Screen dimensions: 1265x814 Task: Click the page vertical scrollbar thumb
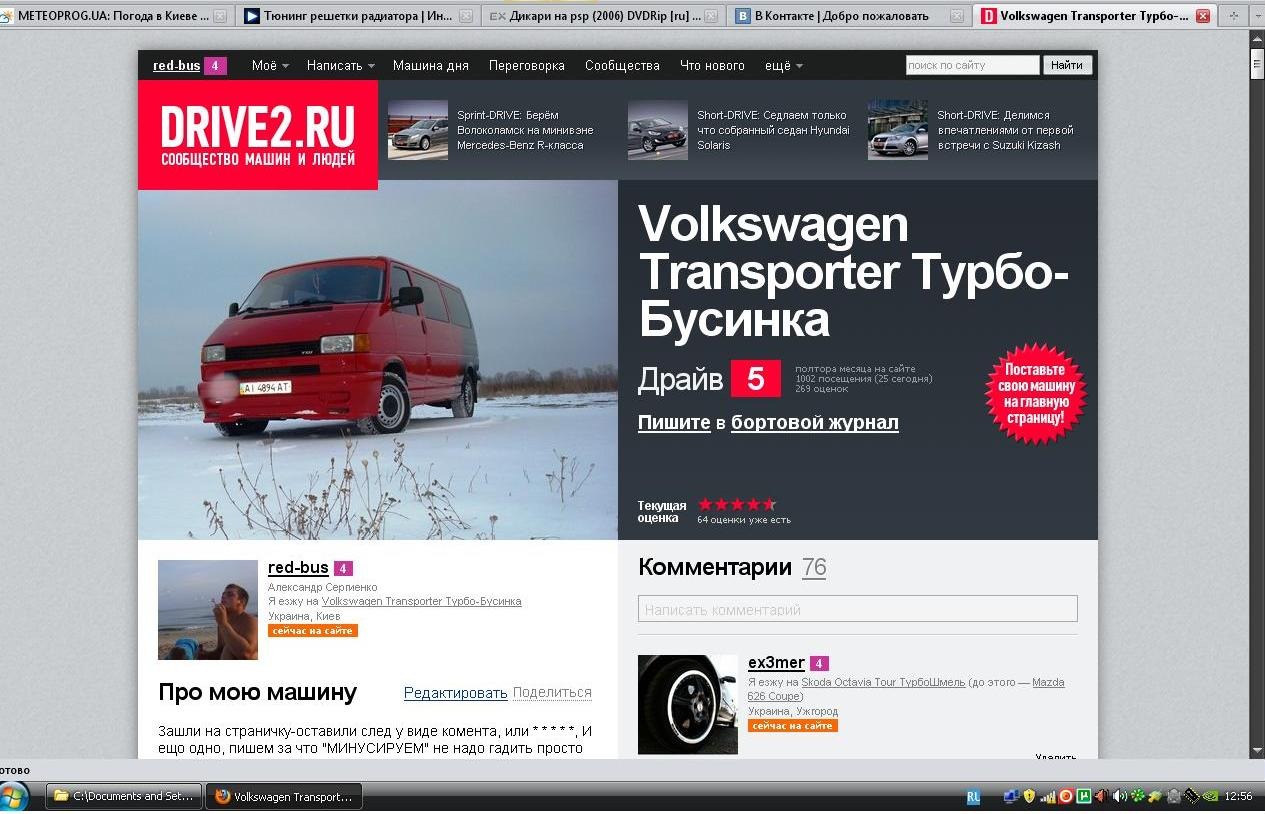tap(1257, 63)
